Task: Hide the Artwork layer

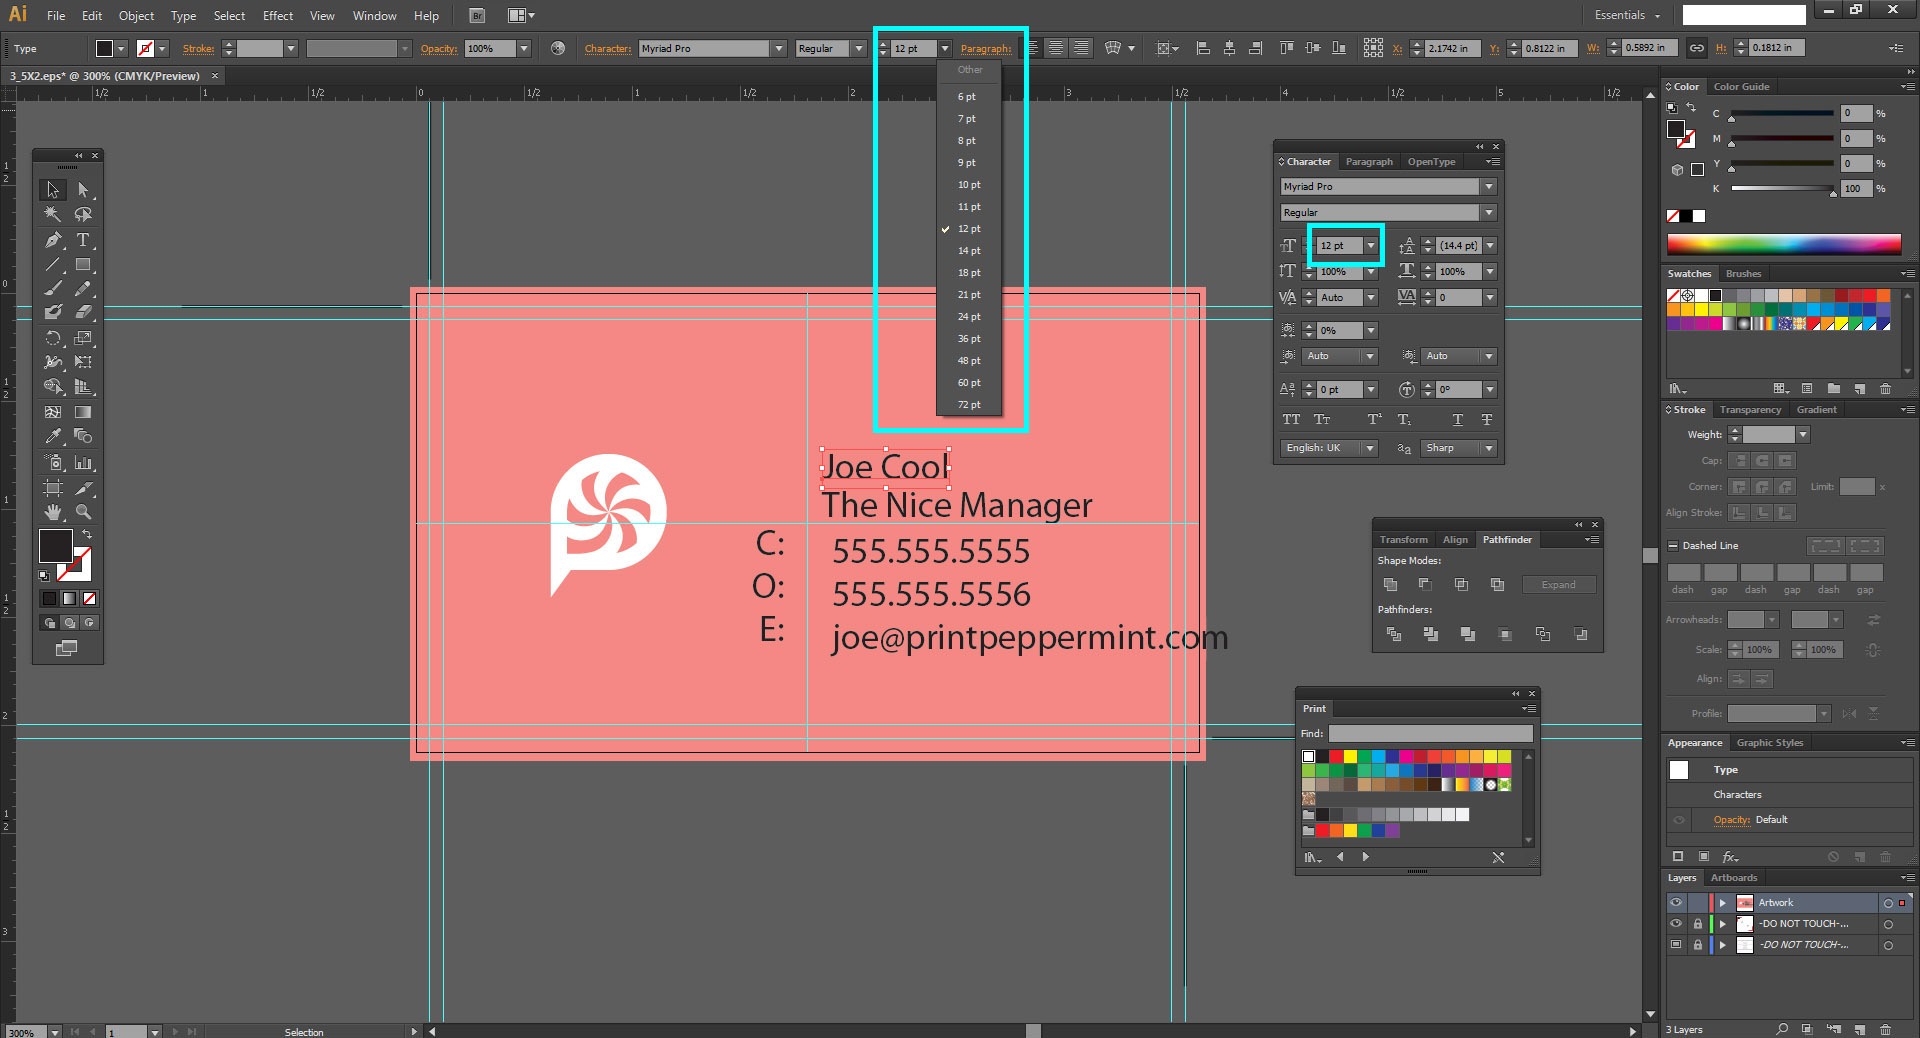Action: (1677, 902)
